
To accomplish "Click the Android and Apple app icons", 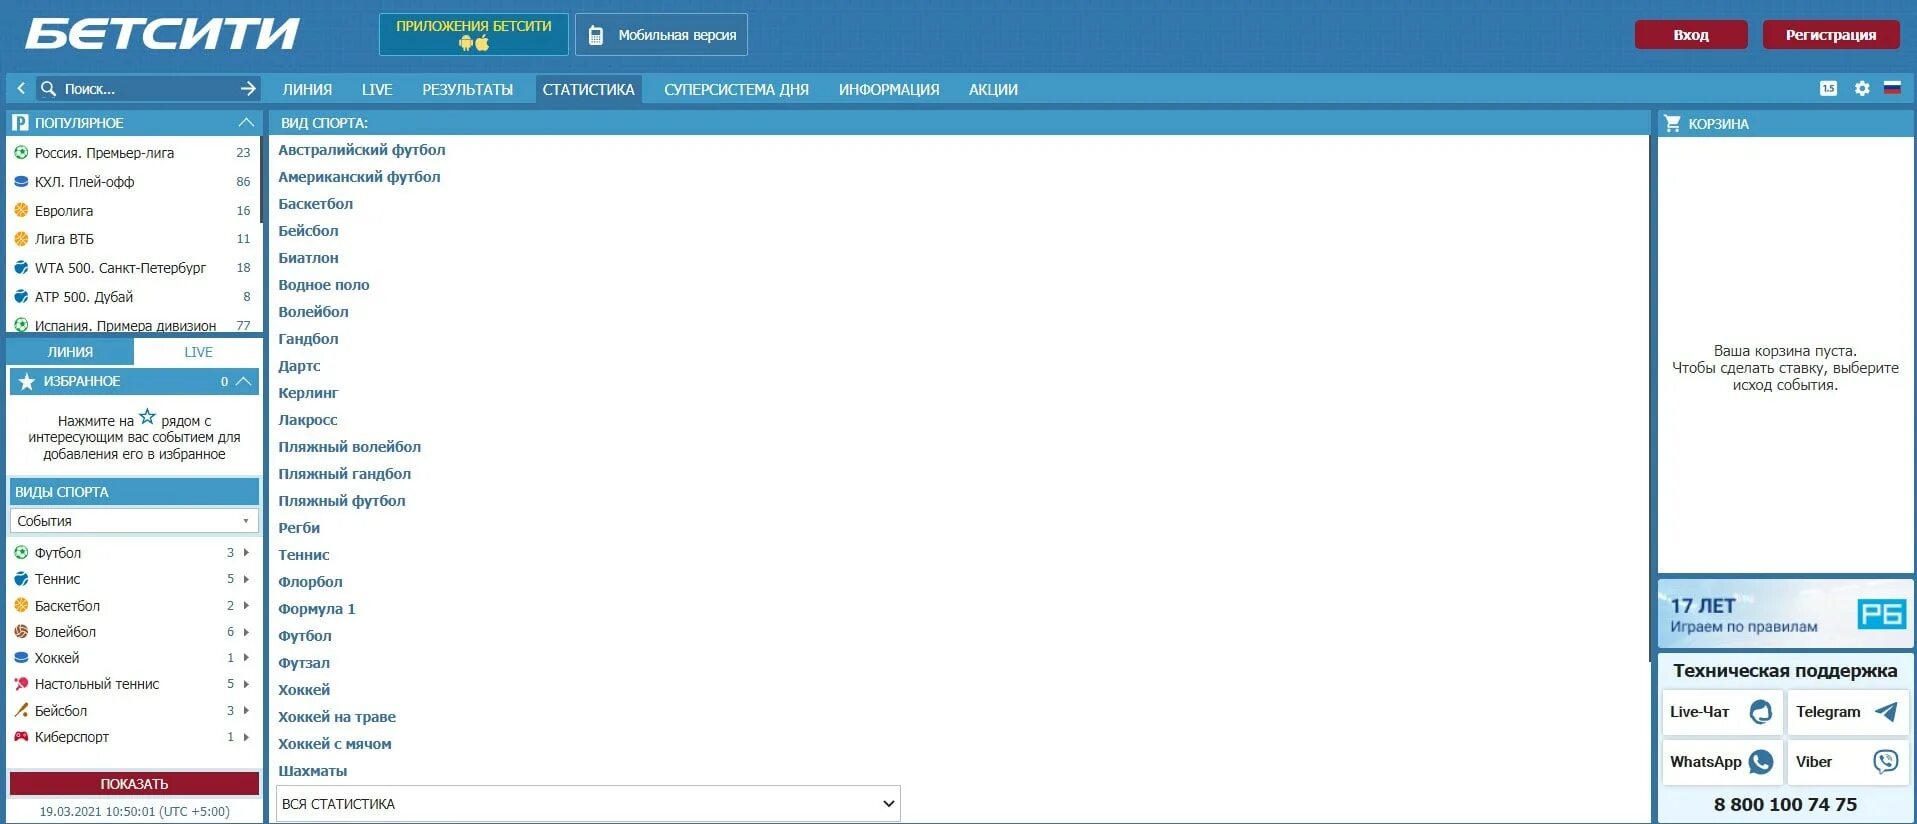I will tap(474, 43).
